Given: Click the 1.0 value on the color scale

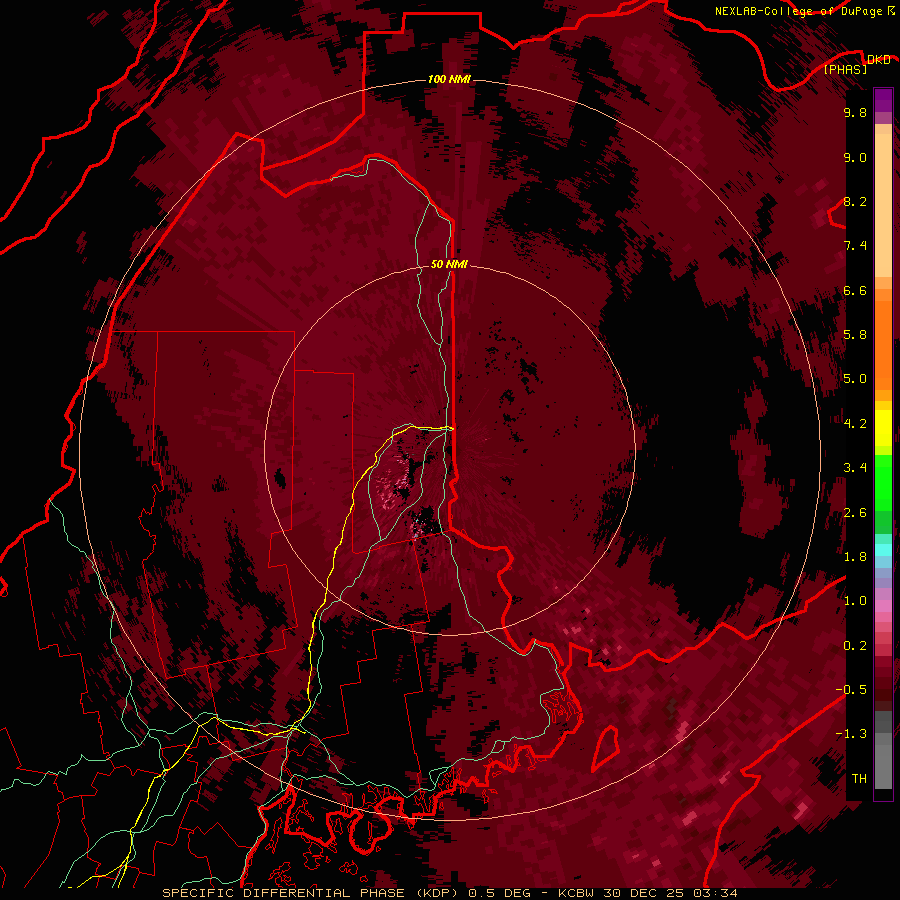Looking at the screenshot, I should 855,601.
